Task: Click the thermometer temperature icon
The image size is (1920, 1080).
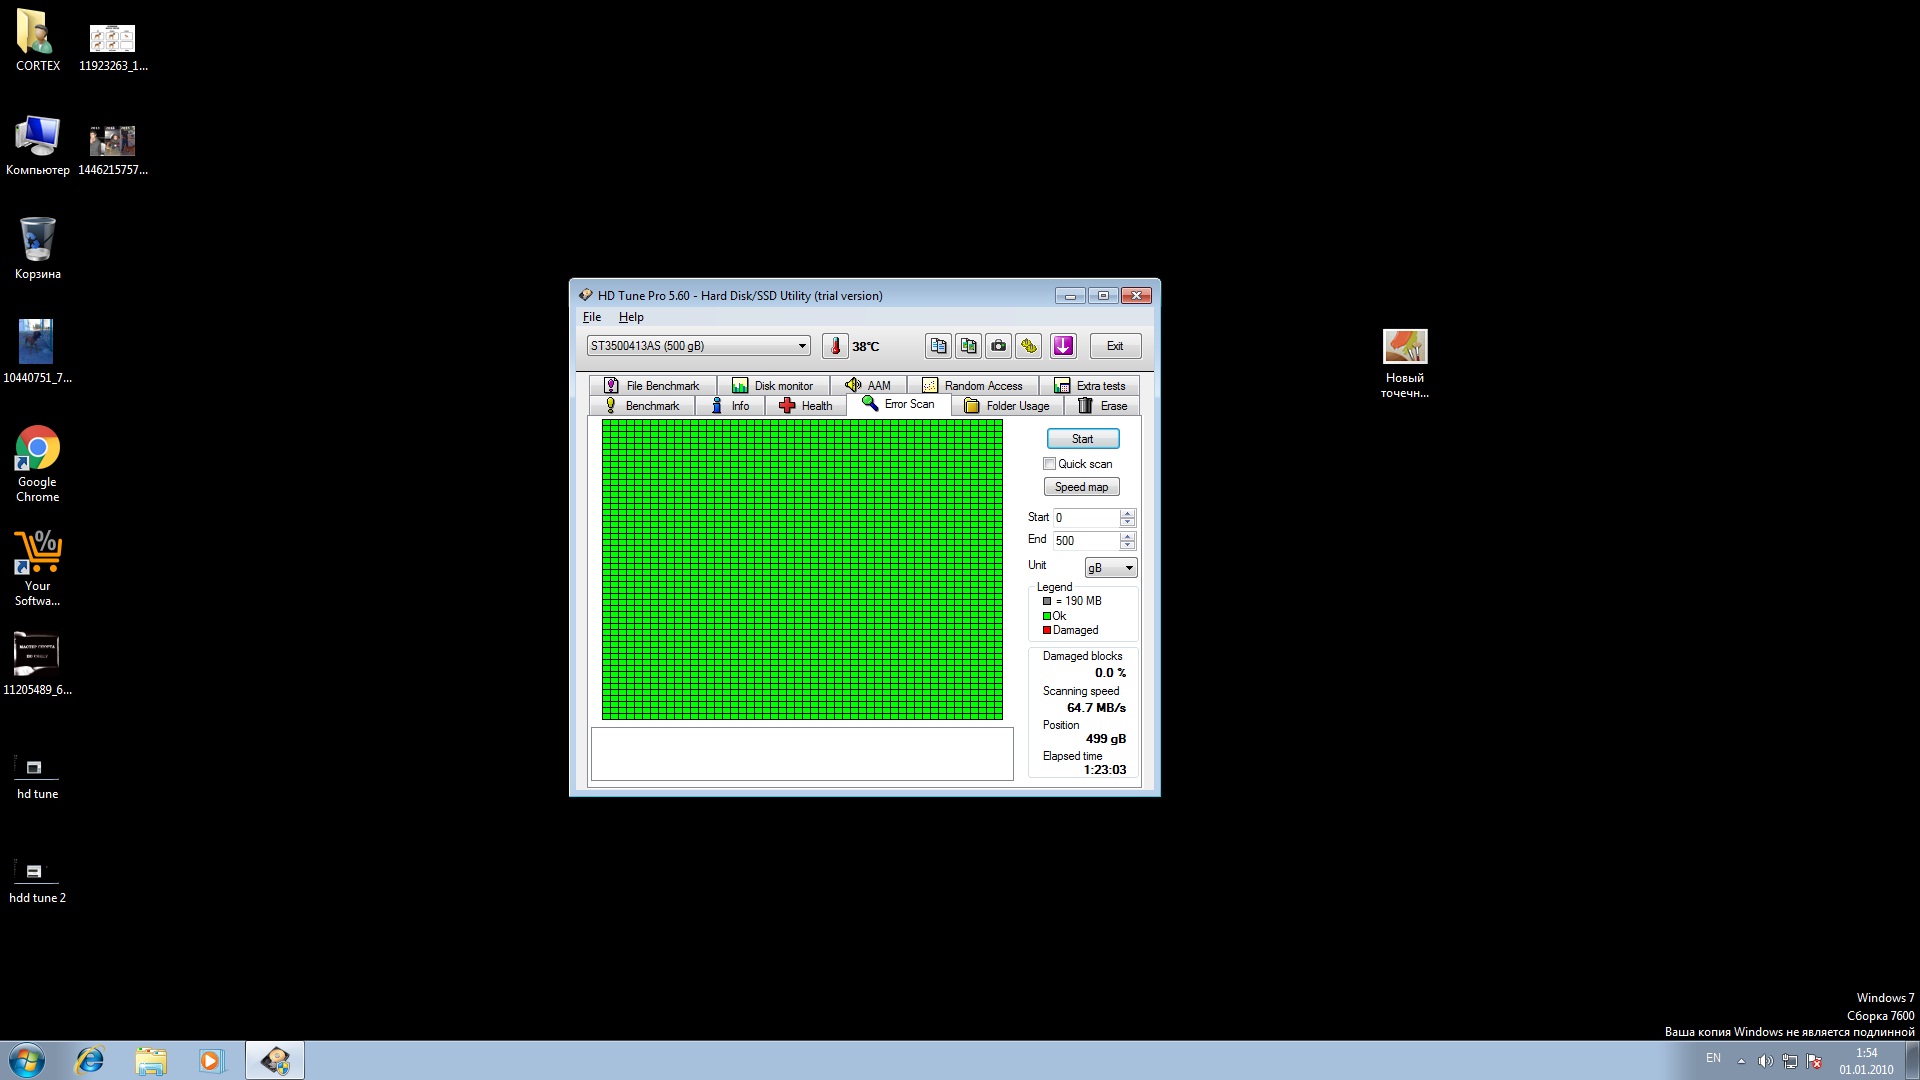Action: point(835,346)
